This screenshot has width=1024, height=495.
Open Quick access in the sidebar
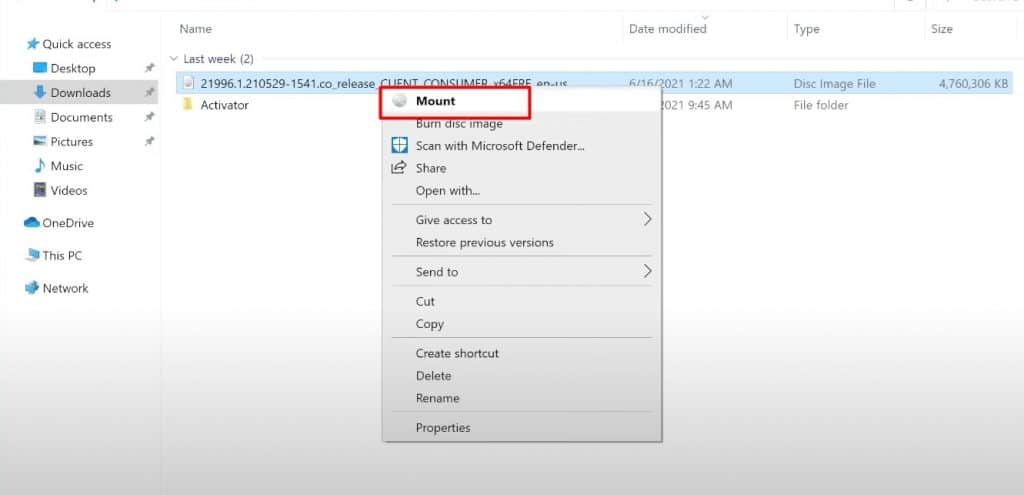(76, 44)
